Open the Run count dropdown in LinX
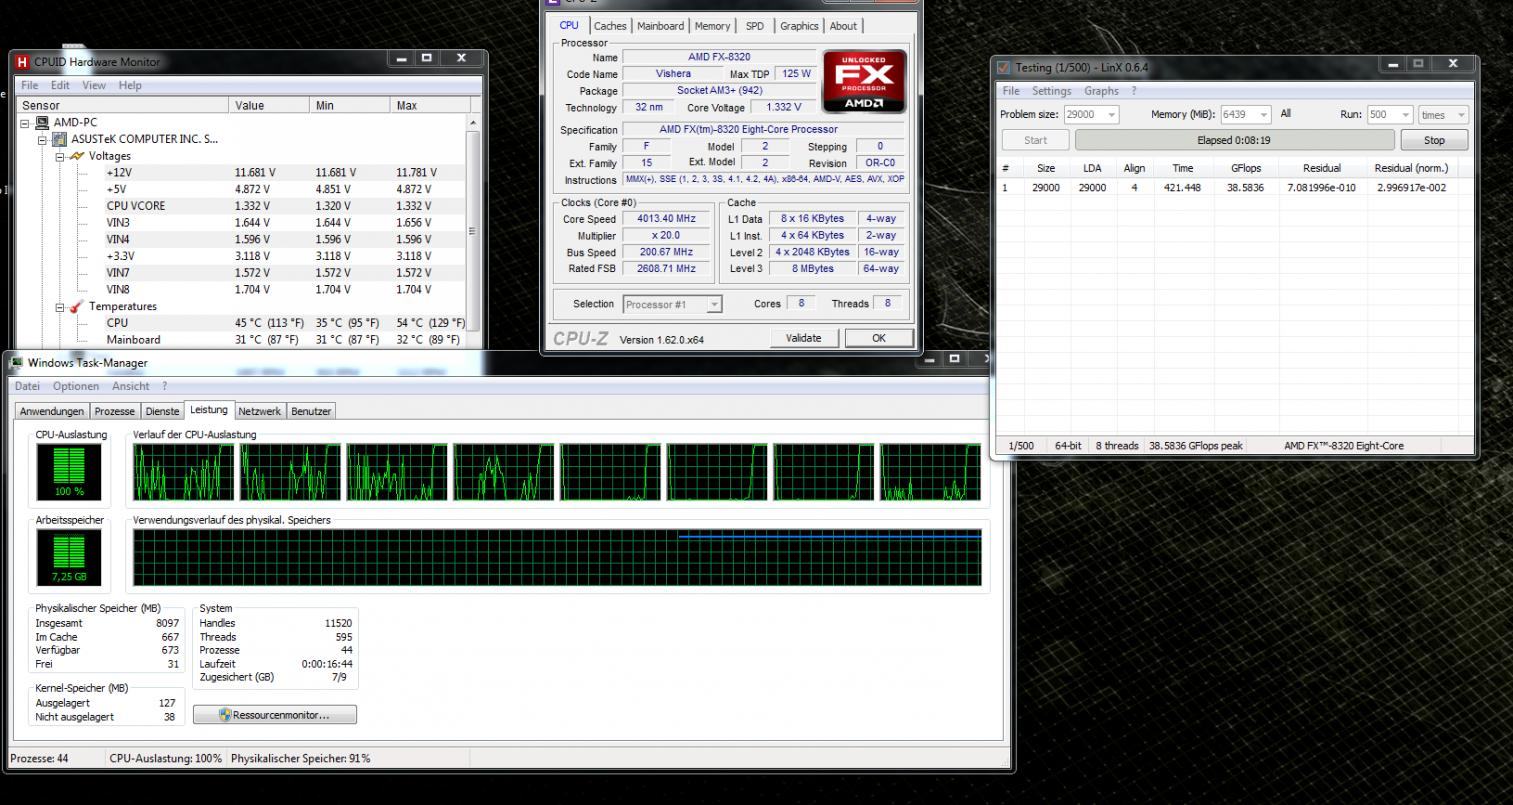The height and width of the screenshot is (805, 1513). tap(1406, 115)
